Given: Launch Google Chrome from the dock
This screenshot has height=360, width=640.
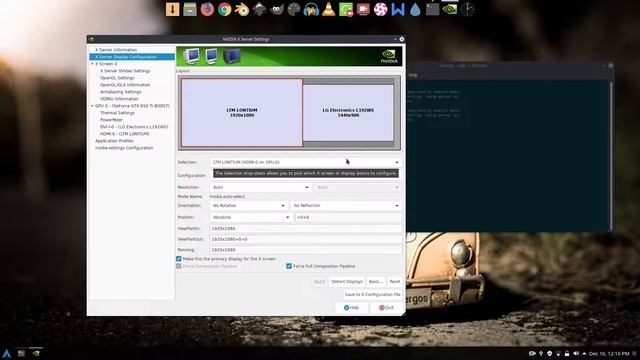Looking at the screenshot, I should click(224, 9).
